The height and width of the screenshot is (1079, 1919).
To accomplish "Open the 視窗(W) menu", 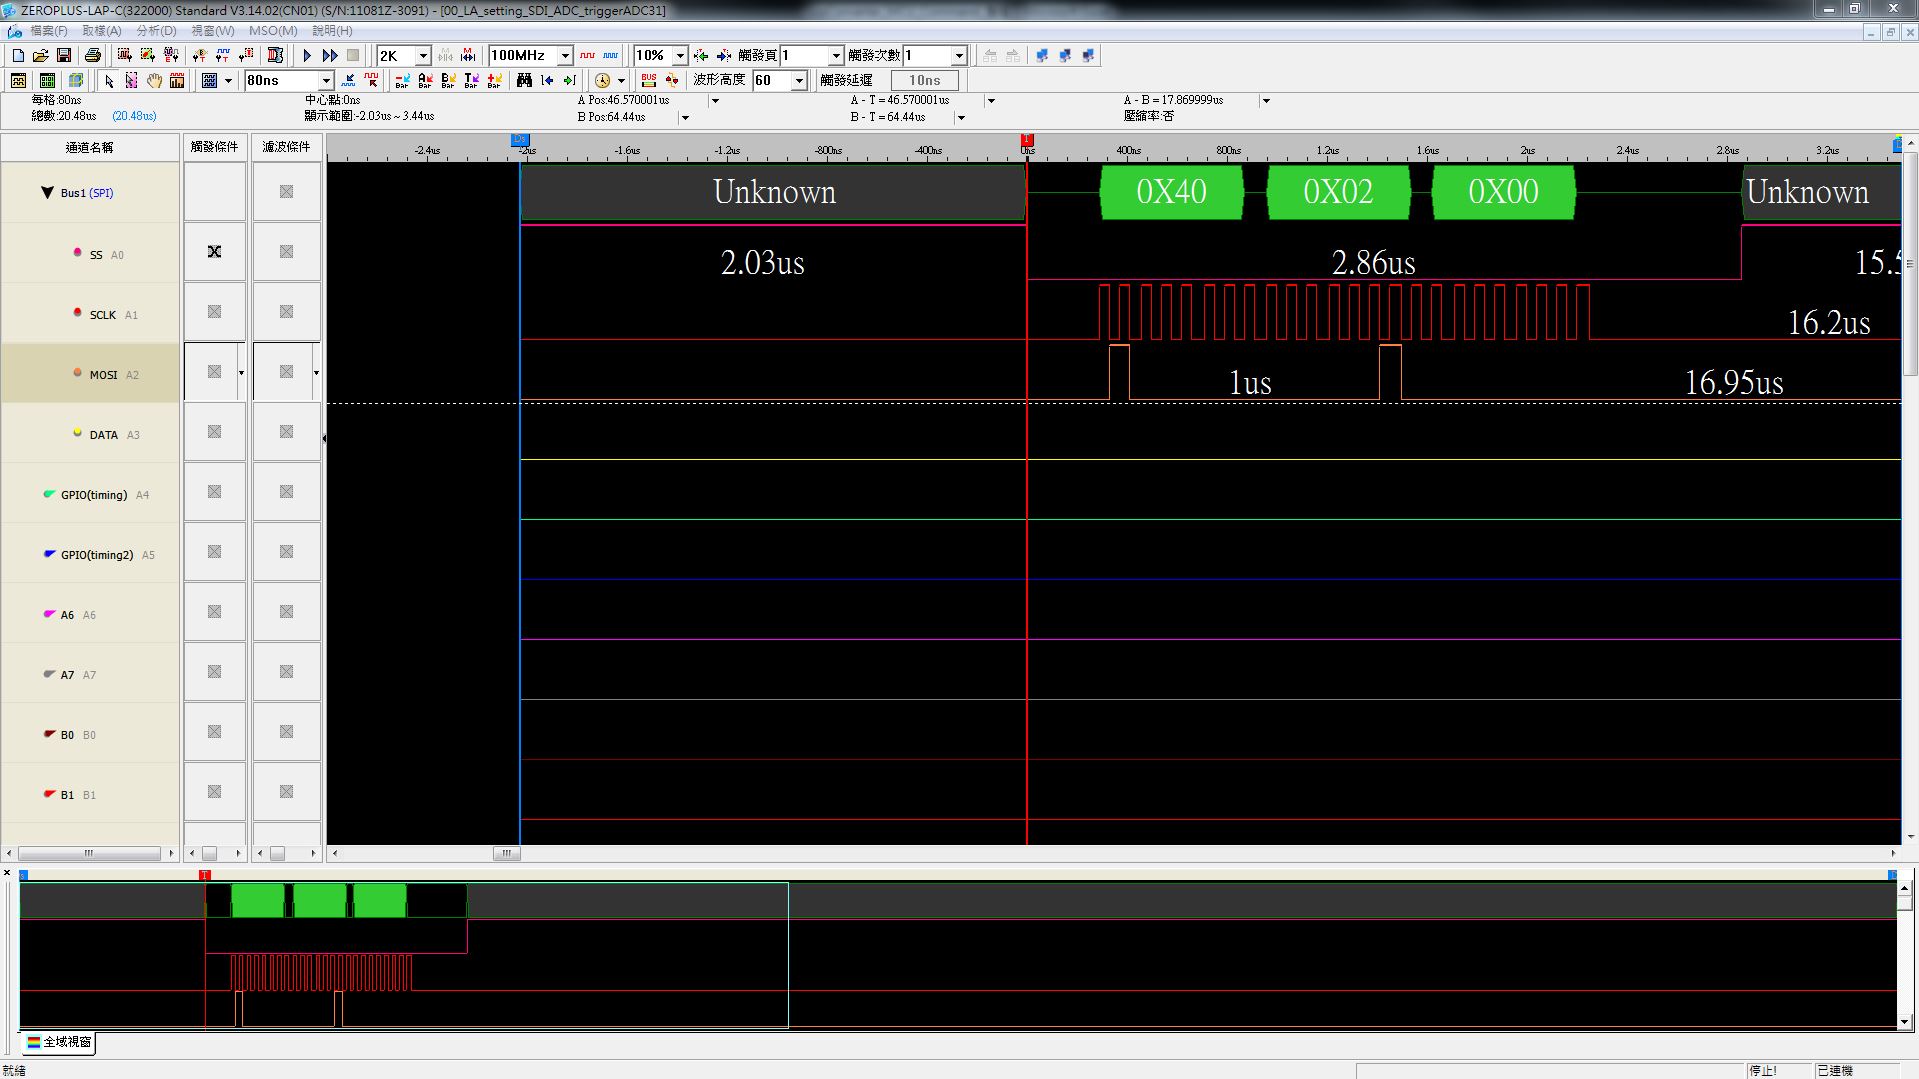I will 212,31.
